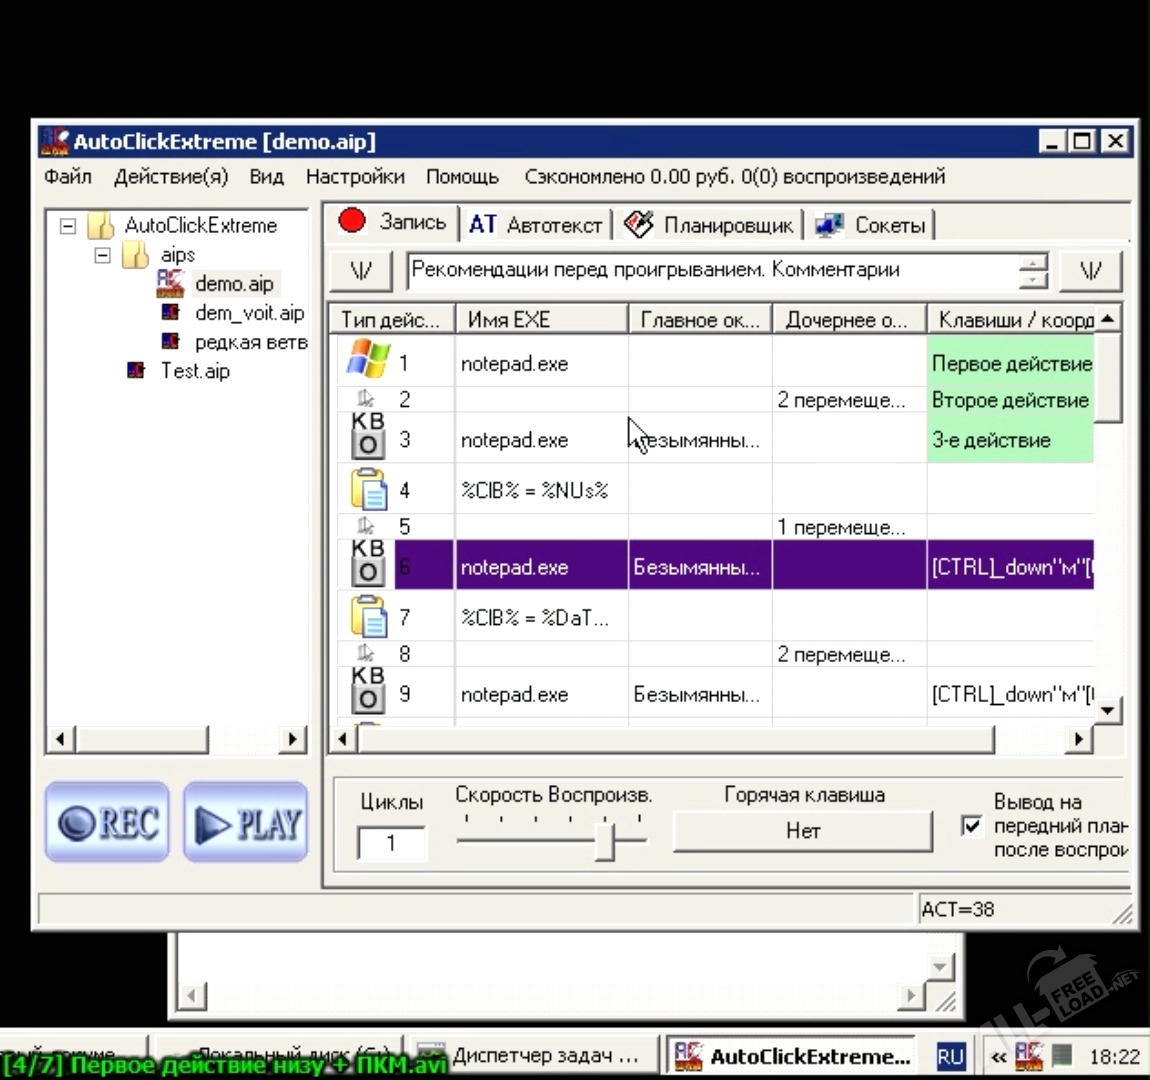Click the clipboard icon in row 4
This screenshot has width=1150, height=1080.
(369, 489)
